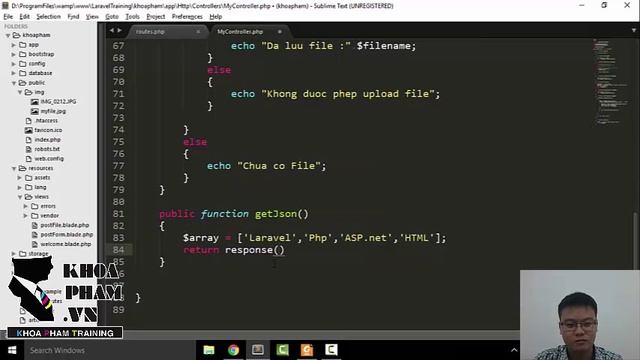
Task: Switch to the routes.php tab
Action: 150,31
